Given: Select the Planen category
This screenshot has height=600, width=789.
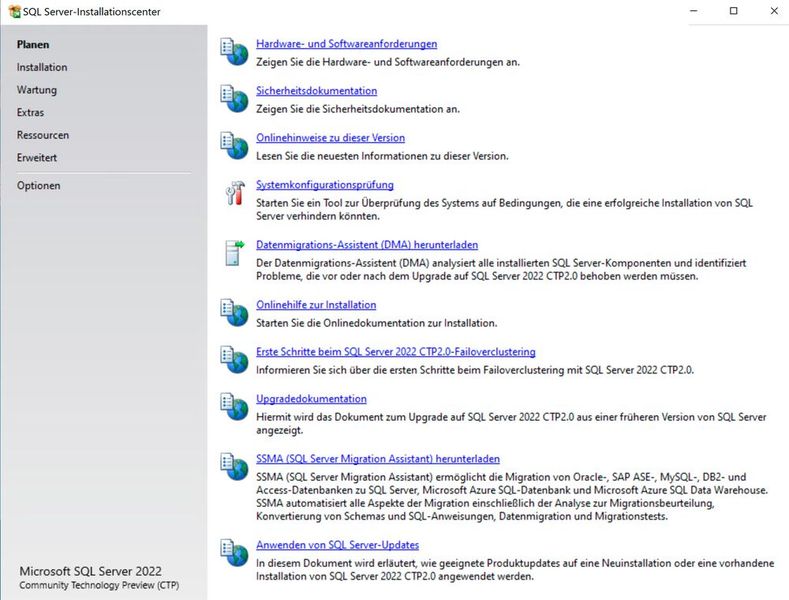Looking at the screenshot, I should pyautogui.click(x=33, y=45).
